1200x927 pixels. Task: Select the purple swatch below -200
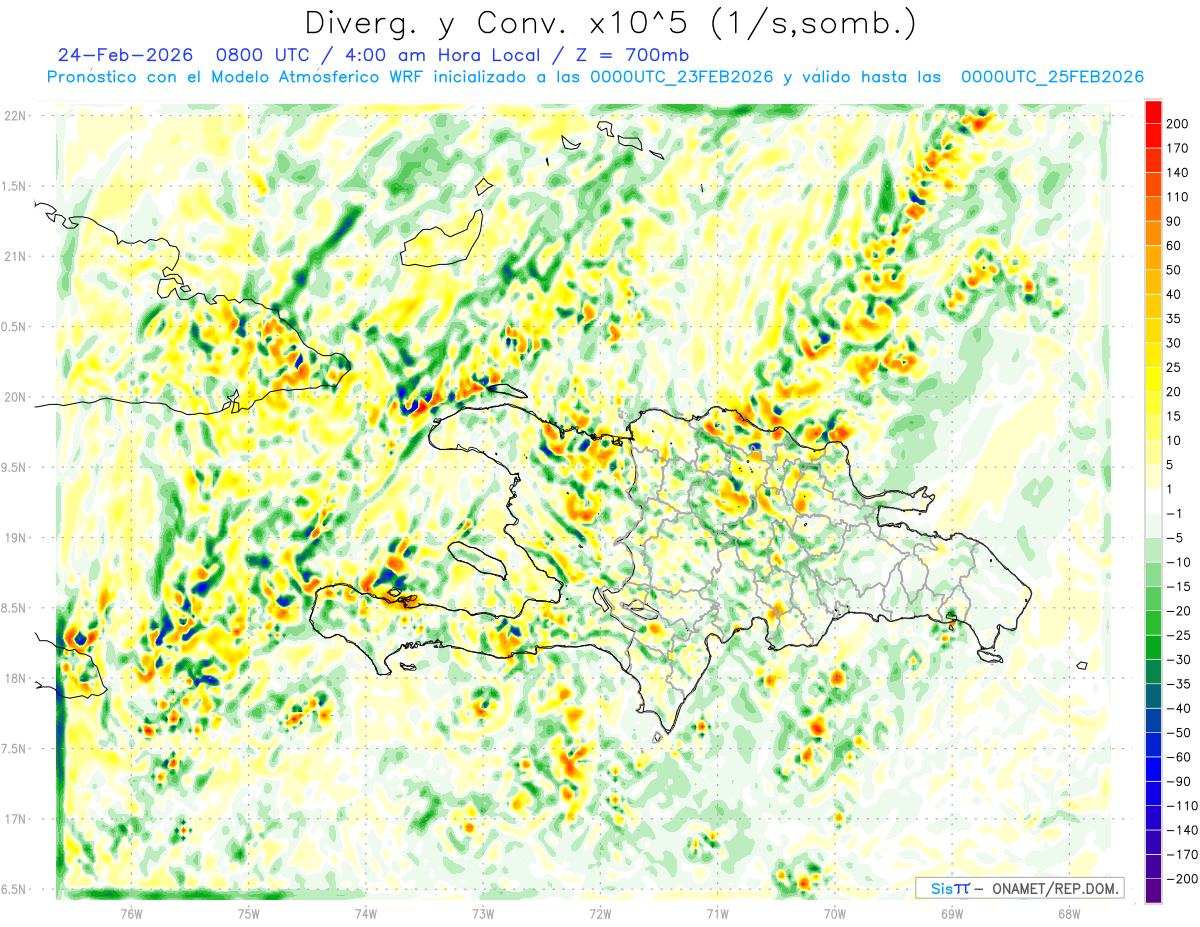tap(1153, 891)
